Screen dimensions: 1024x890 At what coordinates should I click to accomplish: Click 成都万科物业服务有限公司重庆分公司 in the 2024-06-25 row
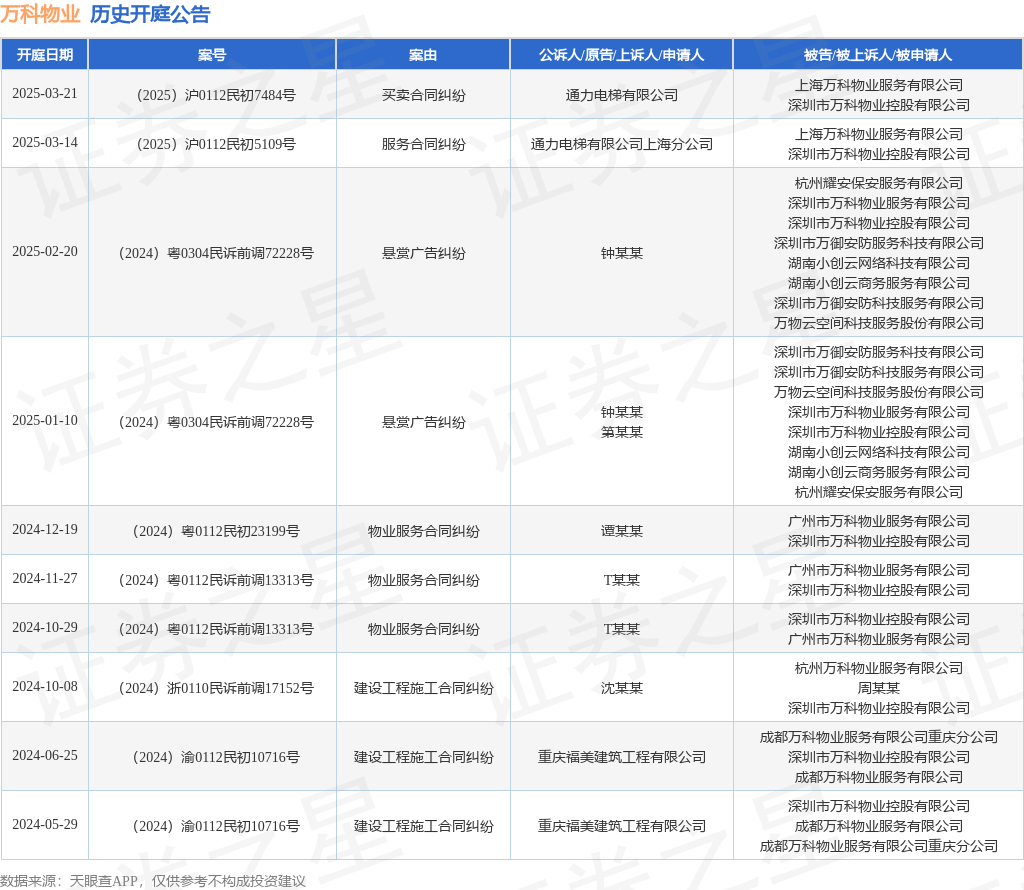(x=878, y=738)
